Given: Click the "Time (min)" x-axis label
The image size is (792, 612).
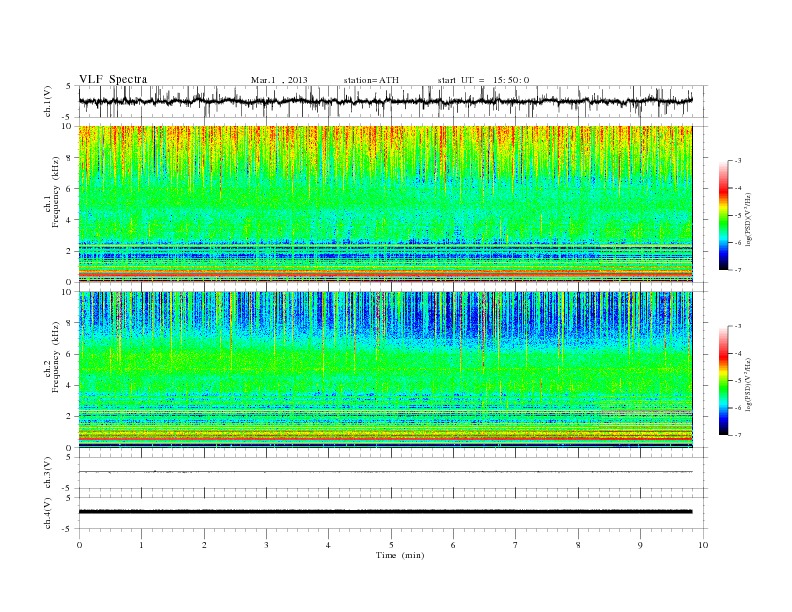Looking at the screenshot, I should 400,555.
